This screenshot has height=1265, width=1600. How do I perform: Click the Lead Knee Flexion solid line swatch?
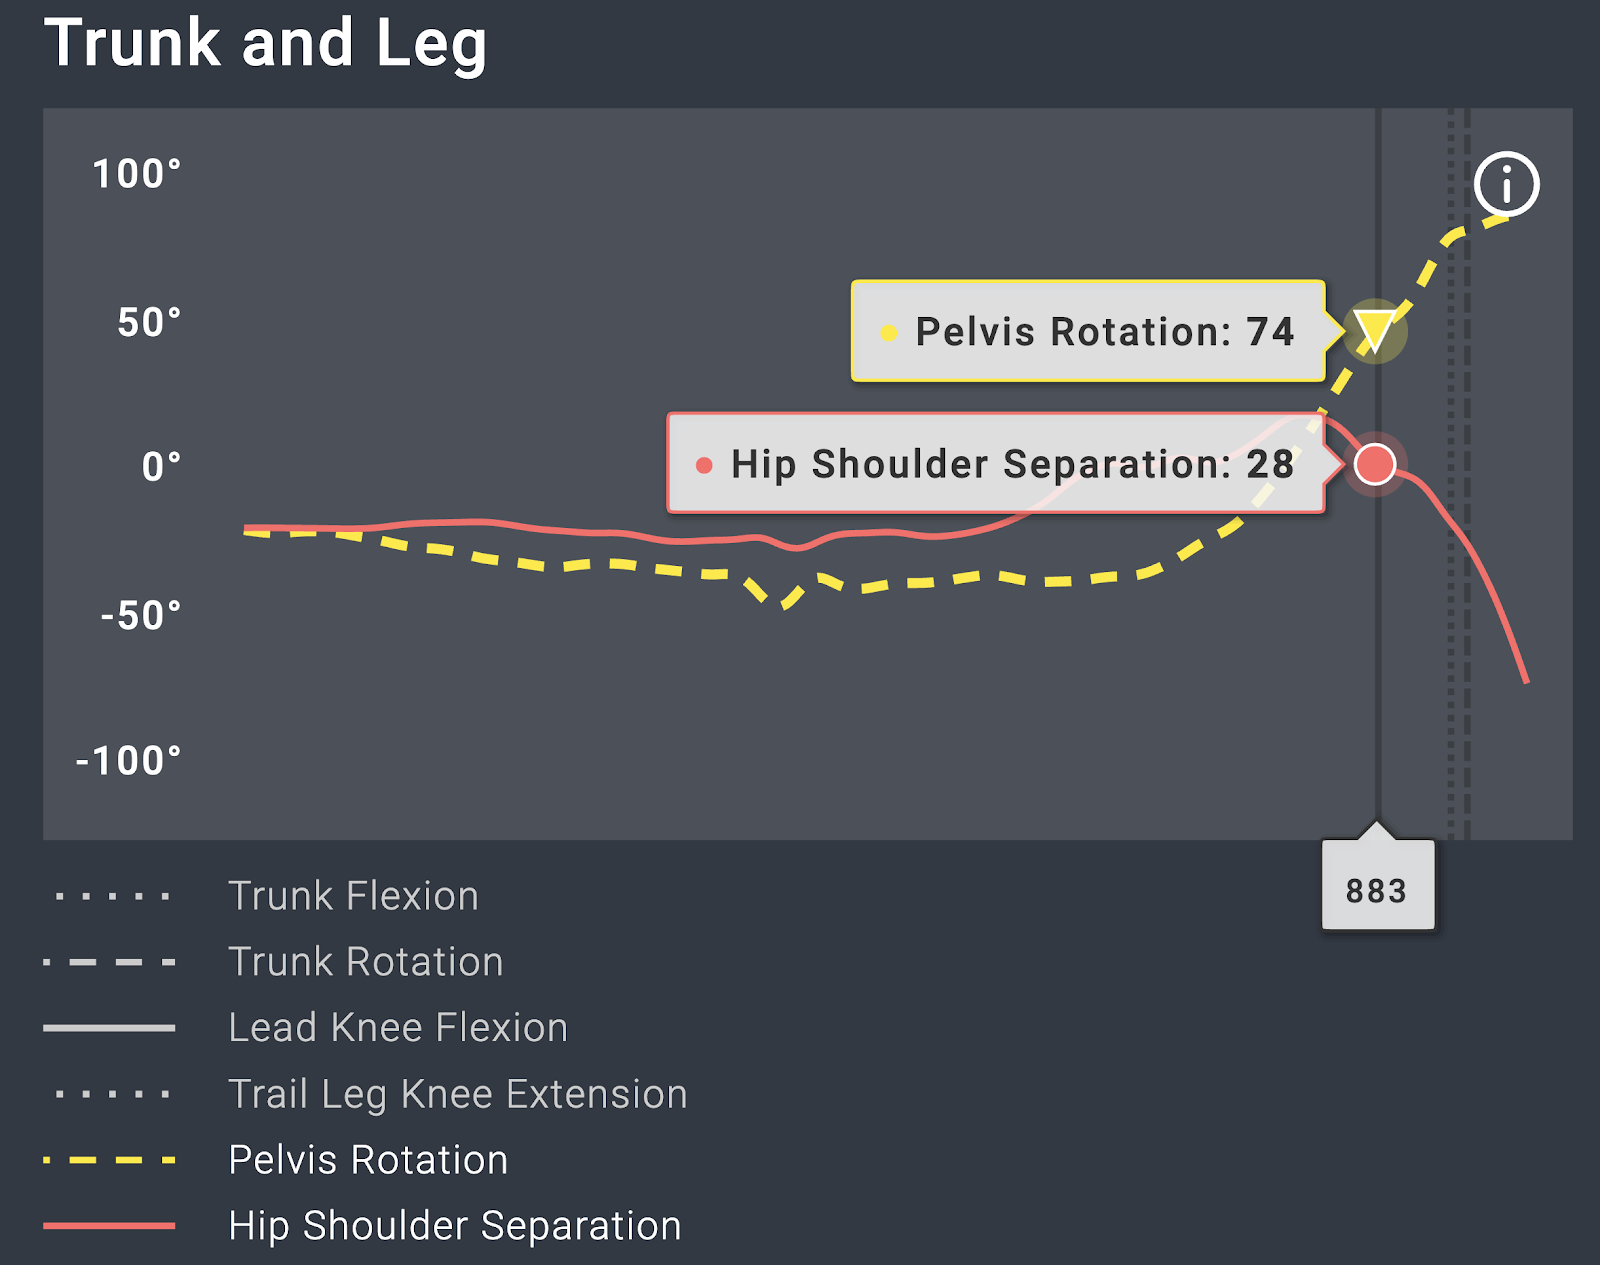(x=109, y=1027)
